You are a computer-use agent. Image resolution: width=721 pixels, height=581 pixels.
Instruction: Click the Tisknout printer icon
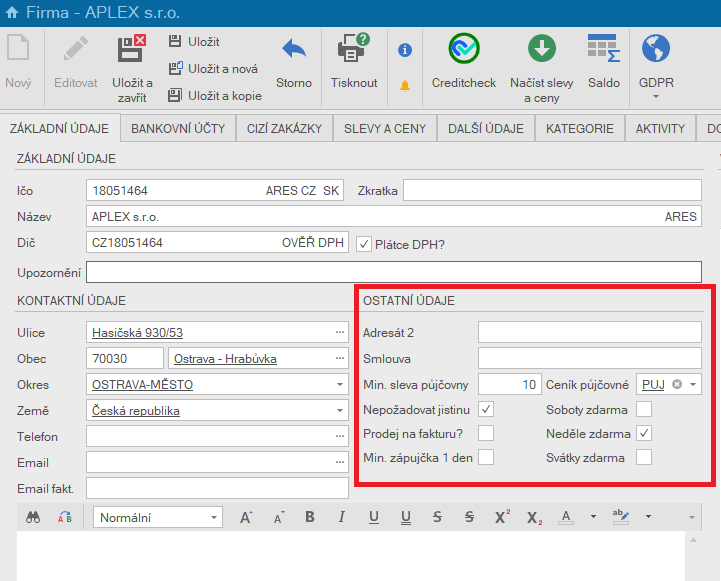click(354, 47)
